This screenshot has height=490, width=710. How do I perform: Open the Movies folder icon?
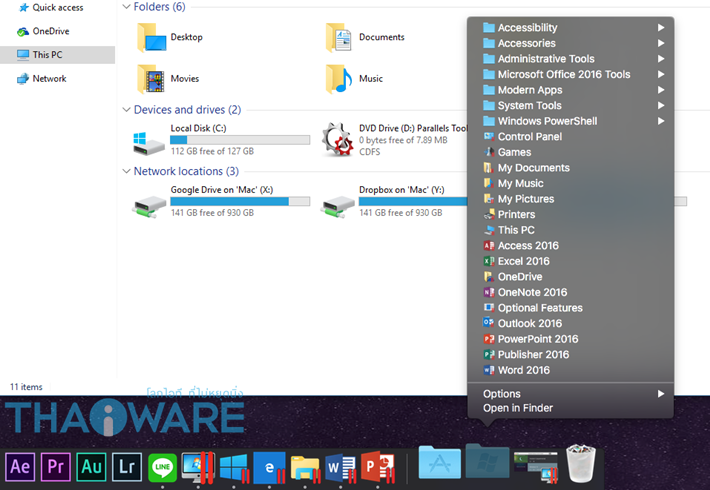151,79
